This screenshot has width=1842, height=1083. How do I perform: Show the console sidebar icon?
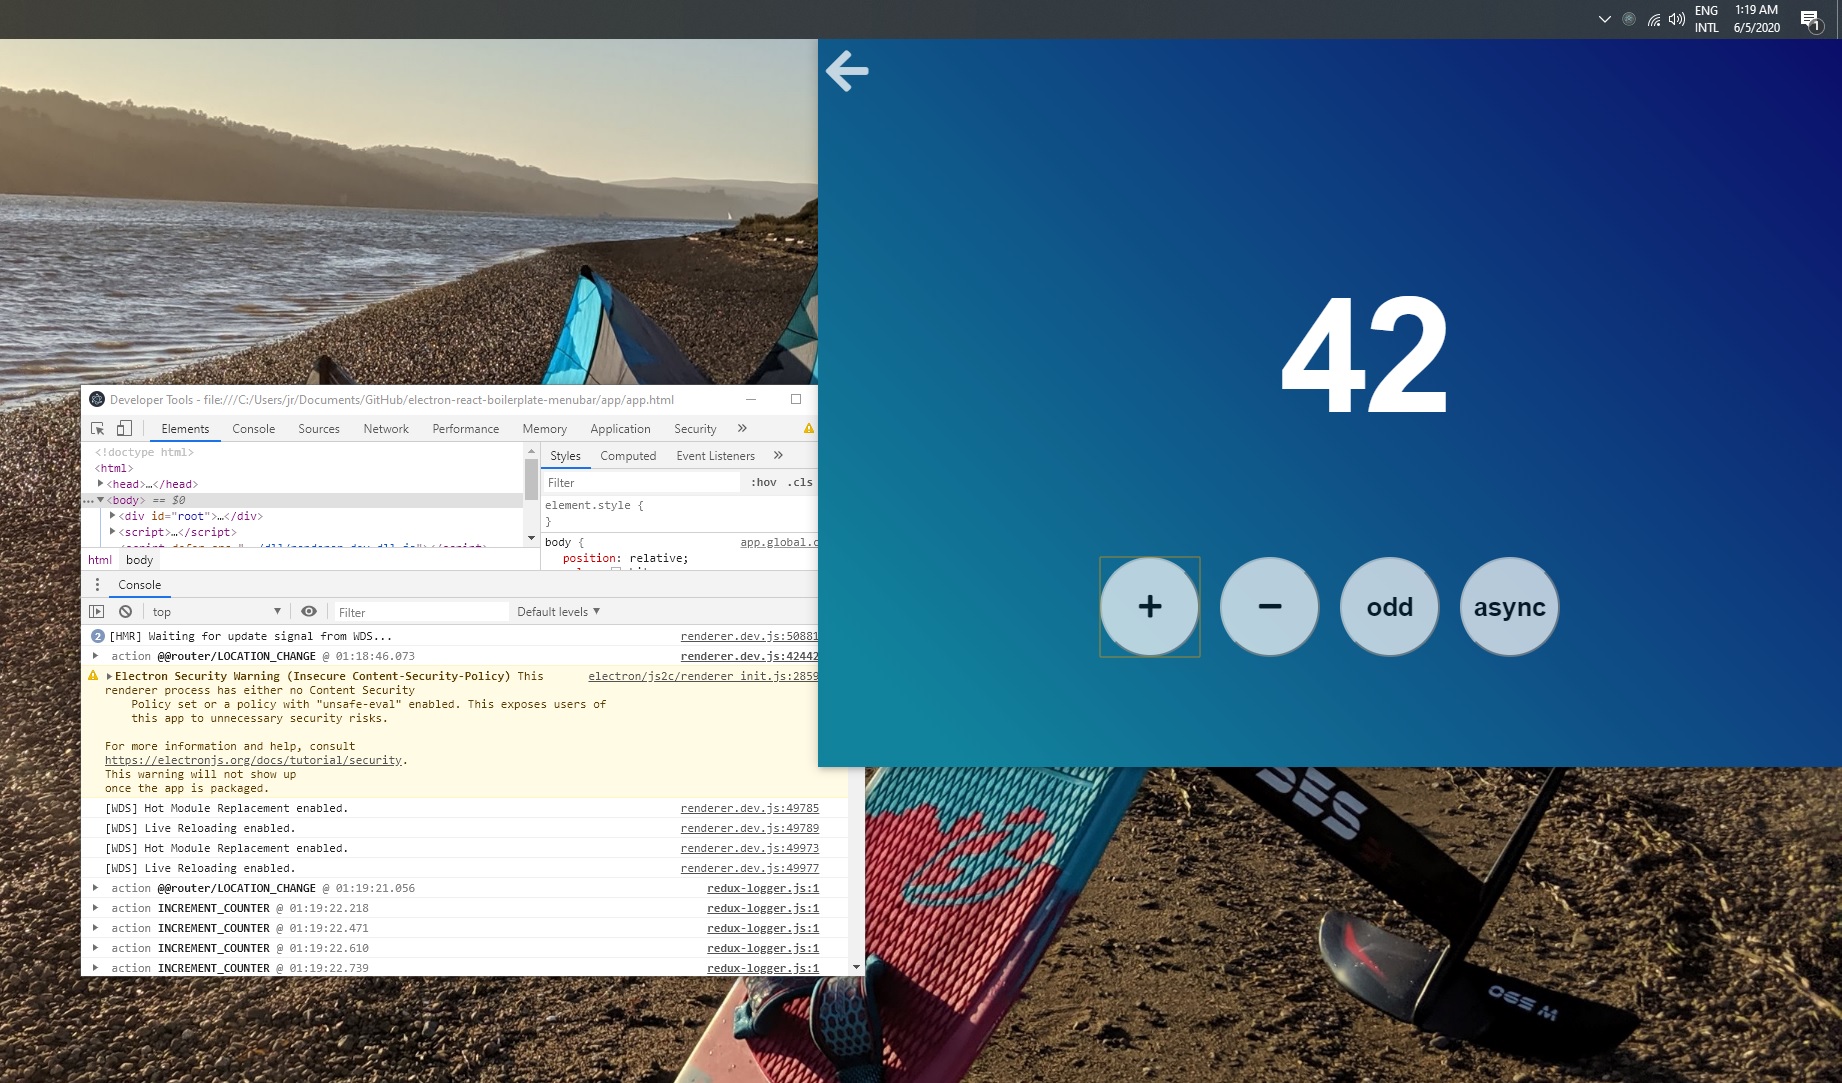click(97, 611)
